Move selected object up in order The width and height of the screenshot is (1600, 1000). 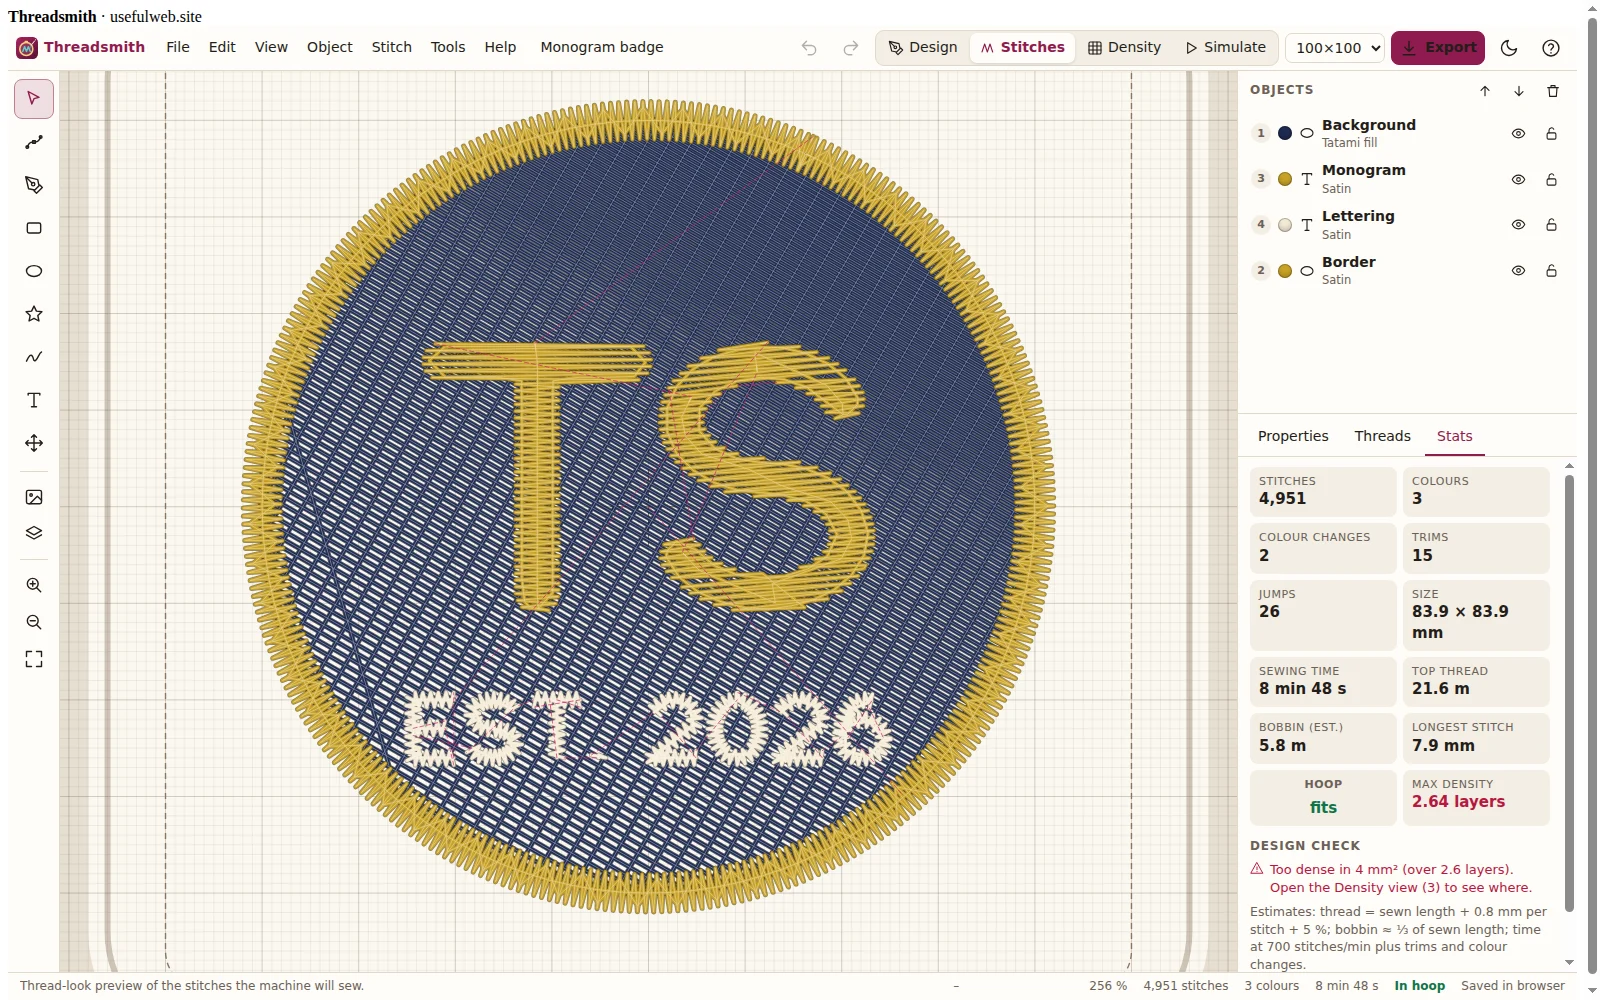[1485, 91]
